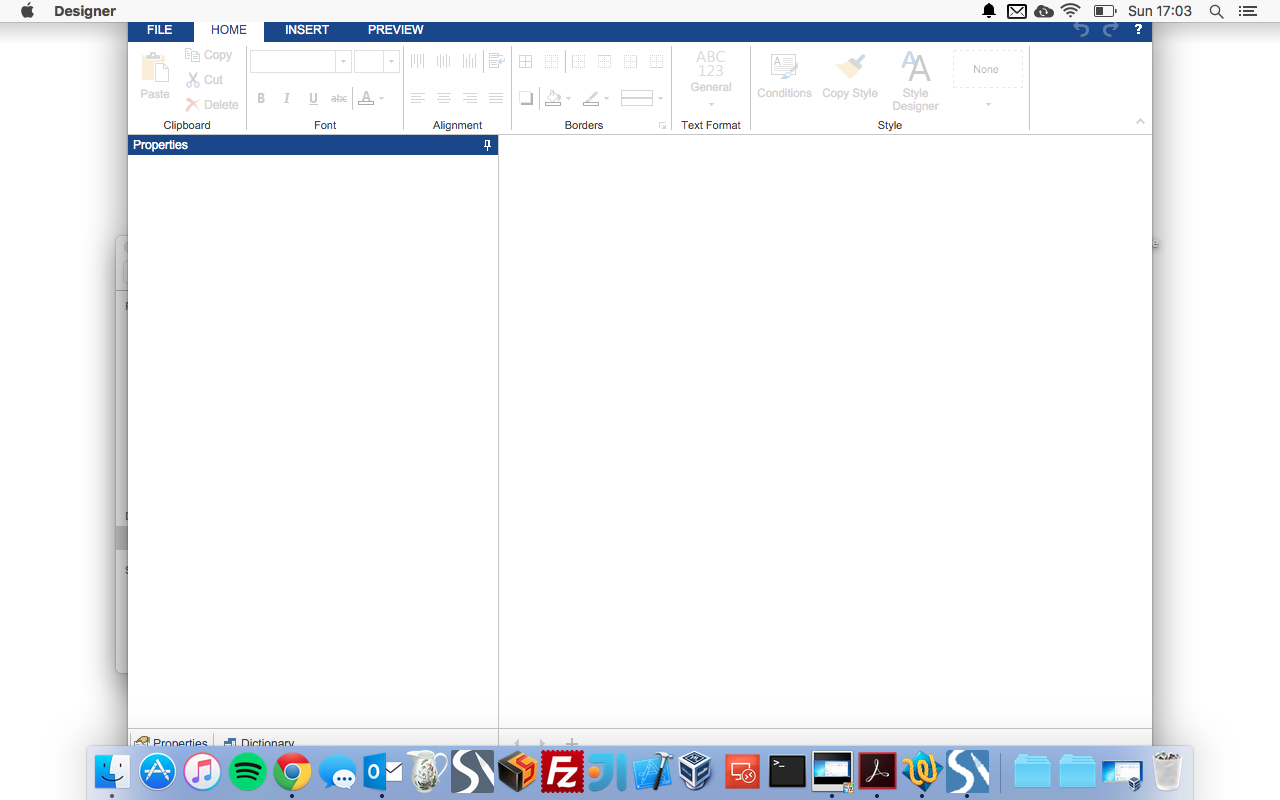Toggle Underline font formatting
Viewport: 1280px width, 800px height.
click(313, 98)
